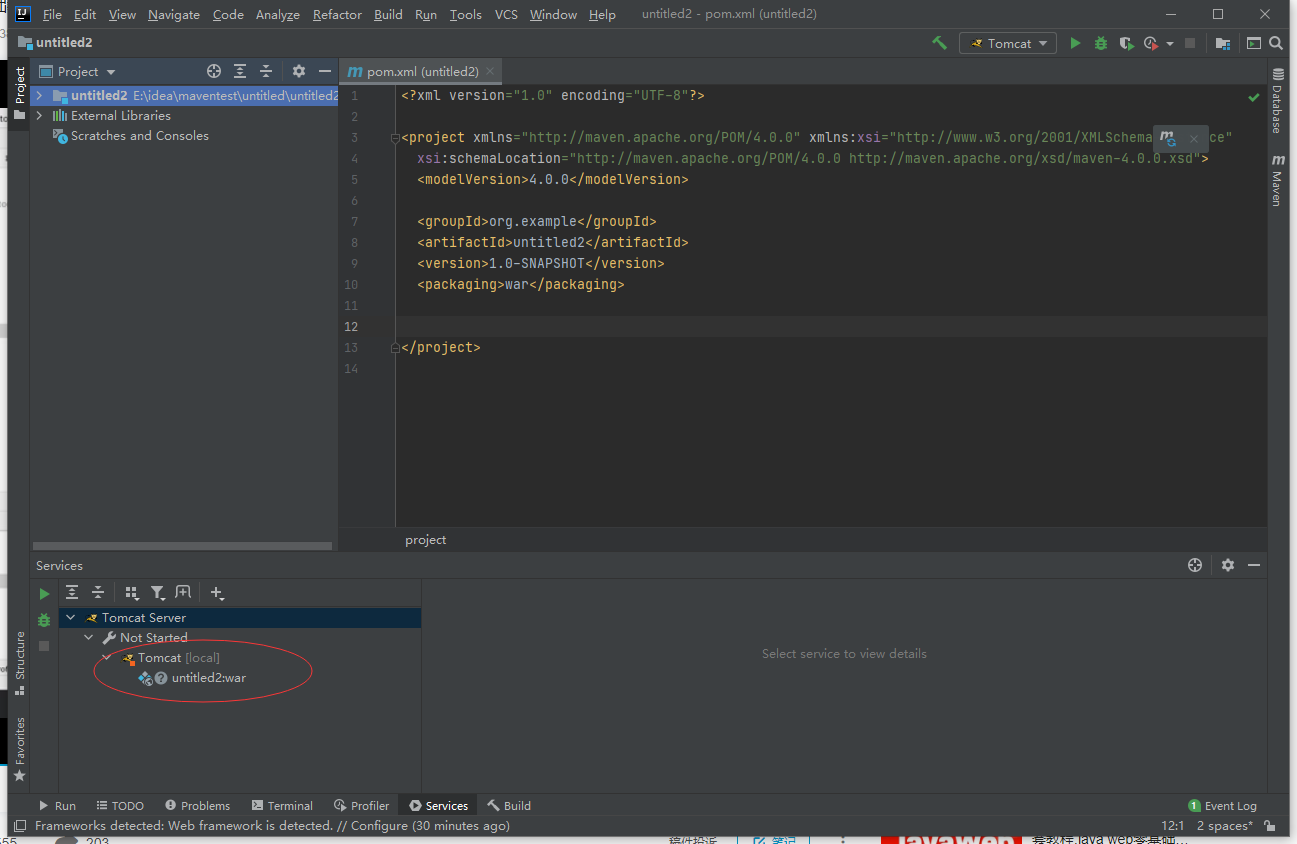1297x844 pixels.
Task: Debug Tomcat from the main toolbar
Action: [x=1101, y=43]
